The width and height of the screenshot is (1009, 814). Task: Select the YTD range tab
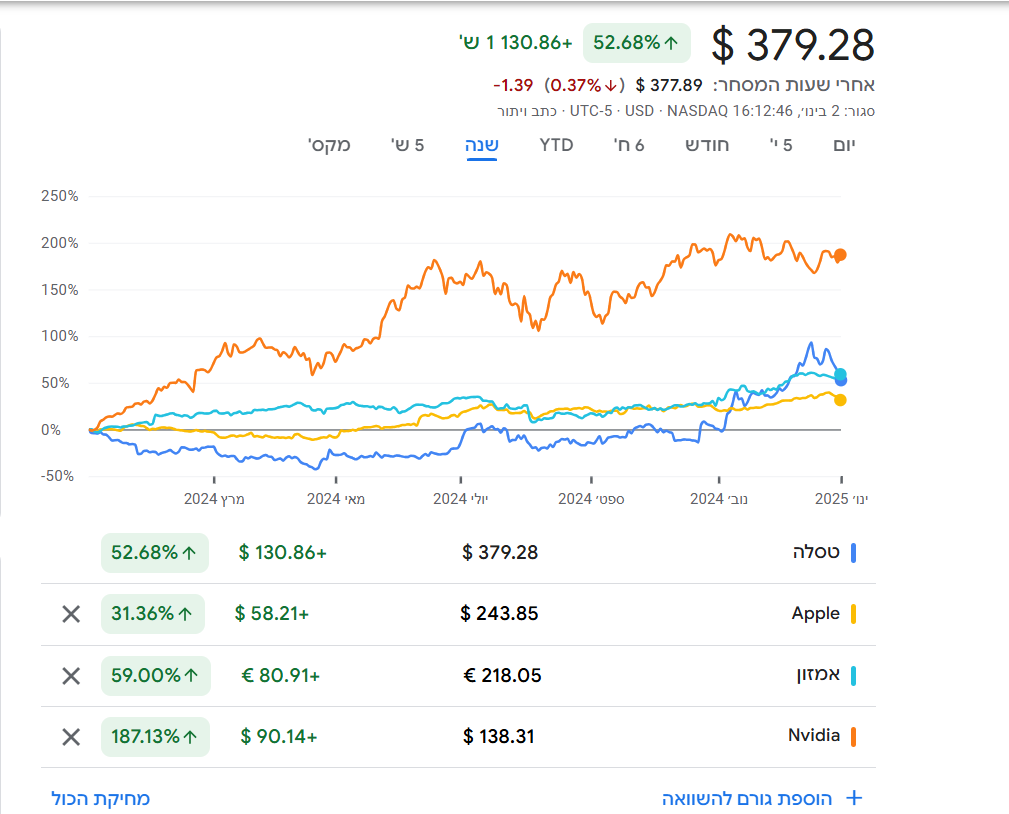coord(556,145)
